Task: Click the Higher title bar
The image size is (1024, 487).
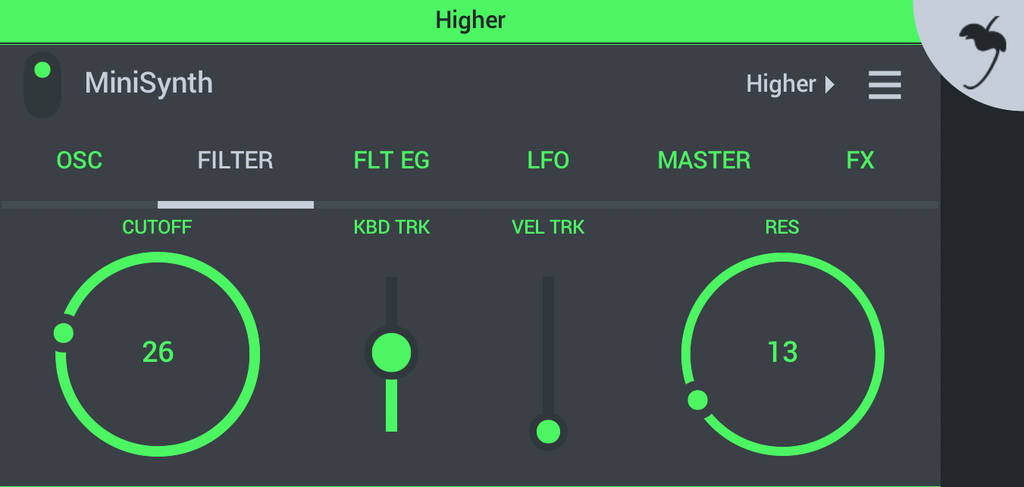Action: point(470,20)
